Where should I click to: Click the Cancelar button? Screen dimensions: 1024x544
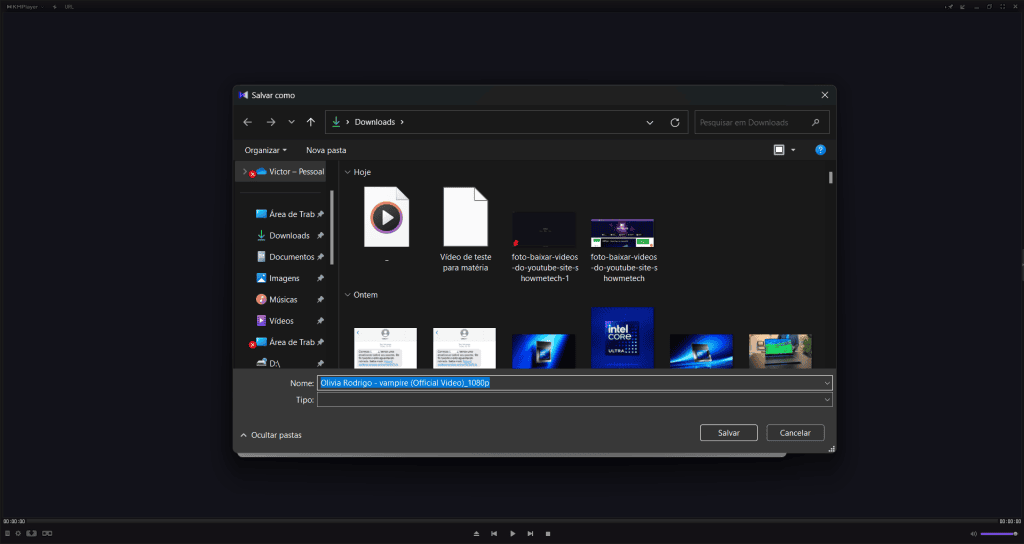coord(795,433)
